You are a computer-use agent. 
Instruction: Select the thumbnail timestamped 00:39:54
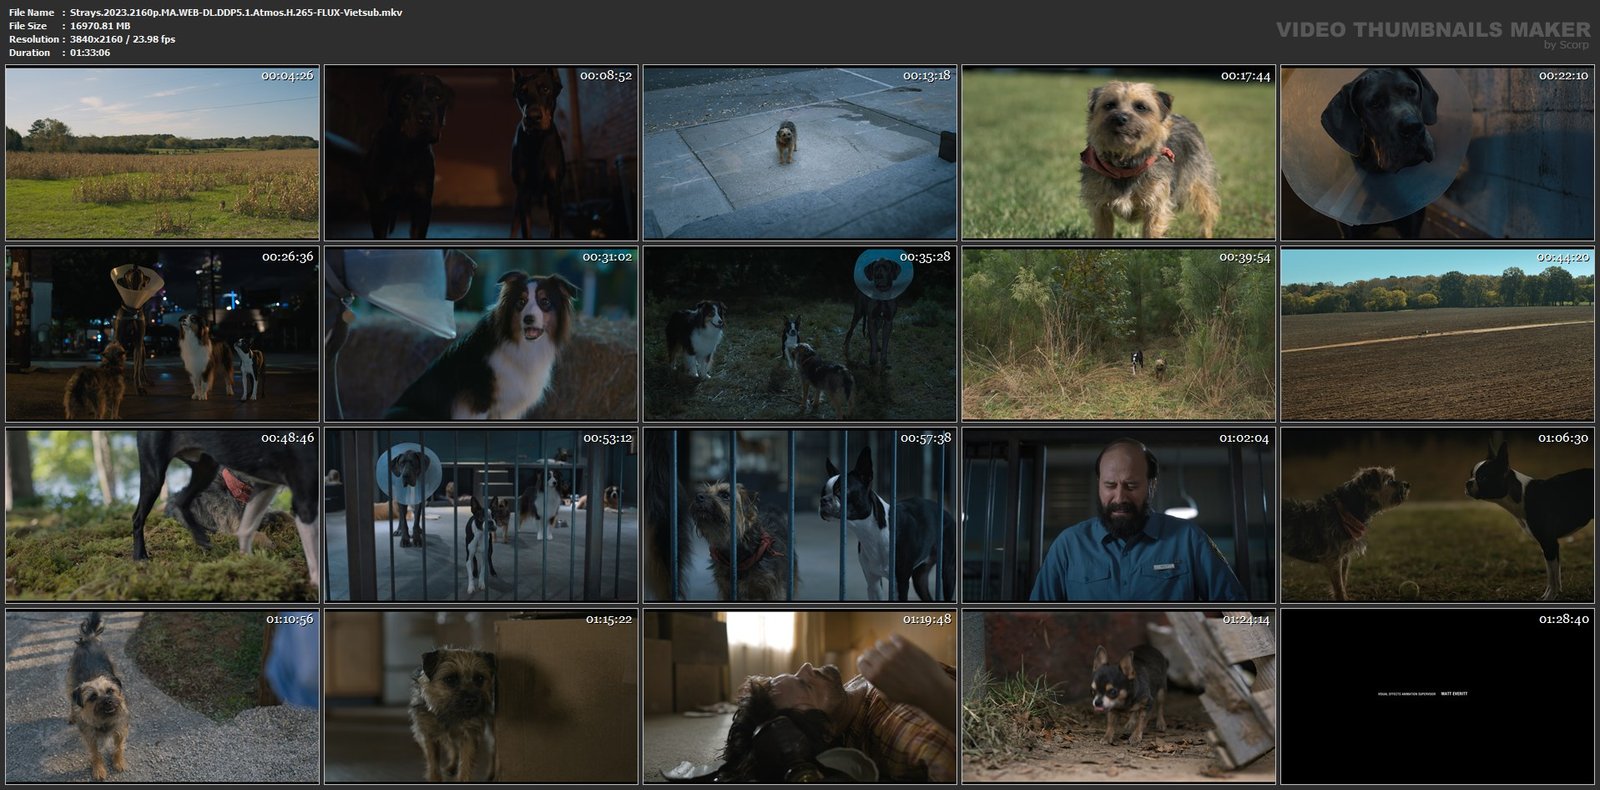1119,334
